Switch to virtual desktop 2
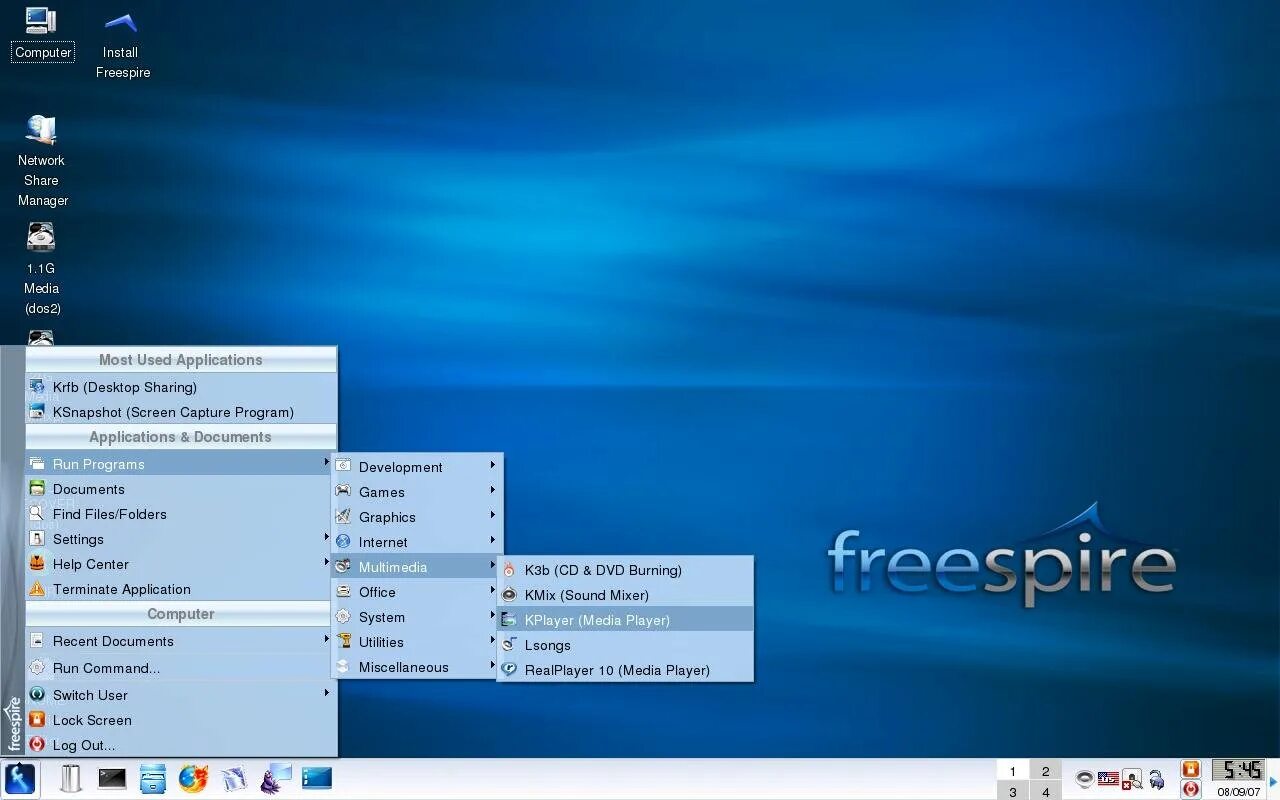Screen dimensions: 1280x800 1046,771
